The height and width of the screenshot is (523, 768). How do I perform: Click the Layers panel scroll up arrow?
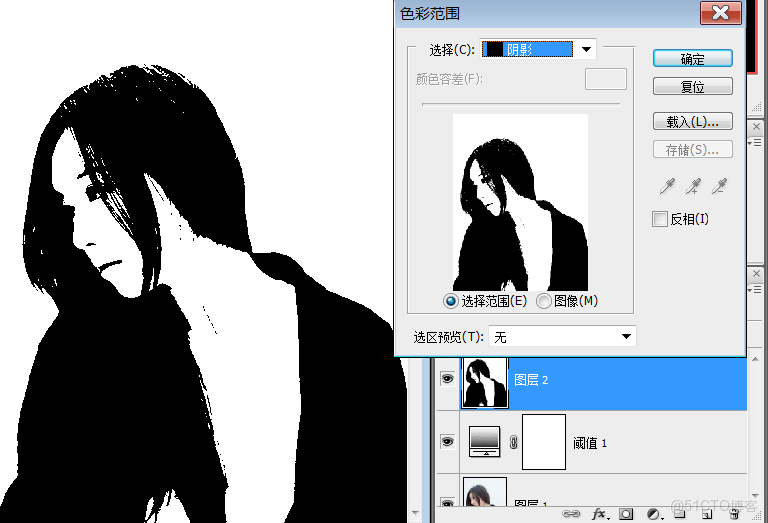(x=755, y=359)
